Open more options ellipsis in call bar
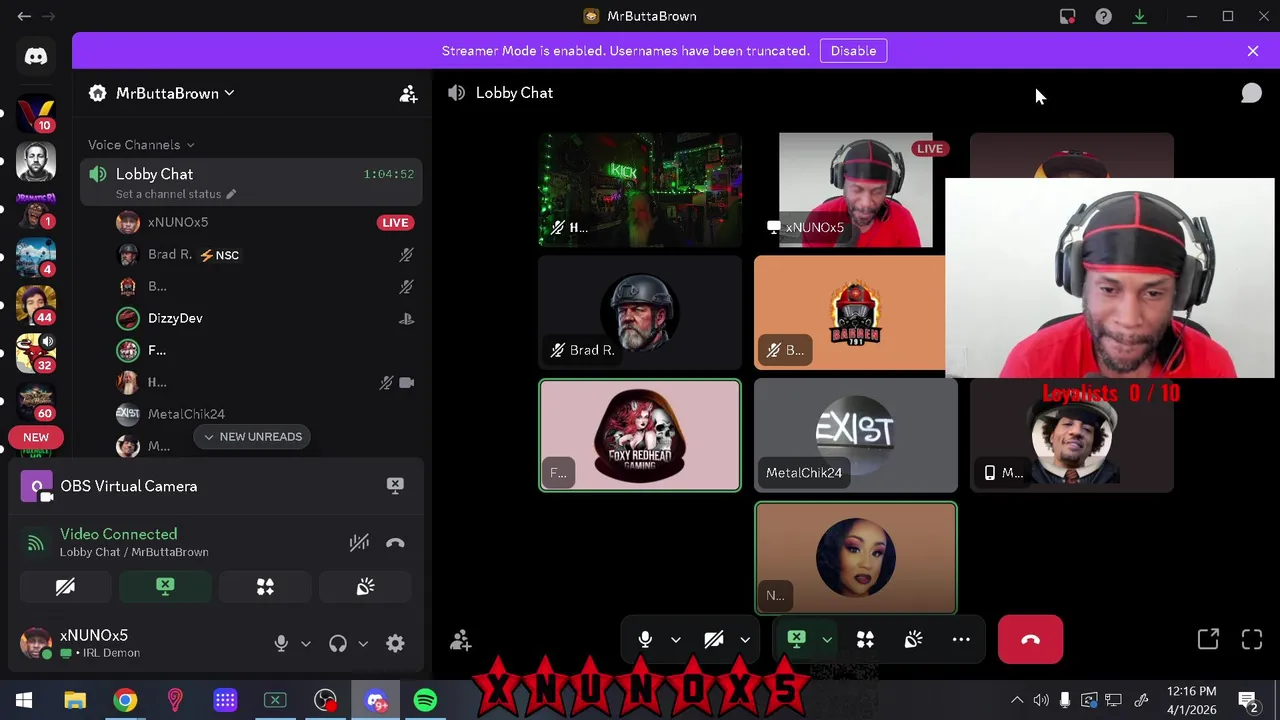 point(961,639)
